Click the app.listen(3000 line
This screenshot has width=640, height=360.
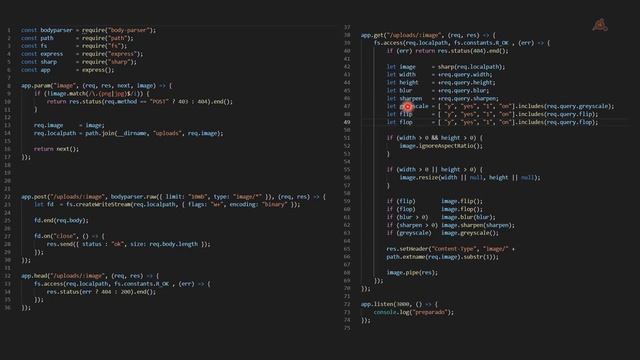pos(399,304)
